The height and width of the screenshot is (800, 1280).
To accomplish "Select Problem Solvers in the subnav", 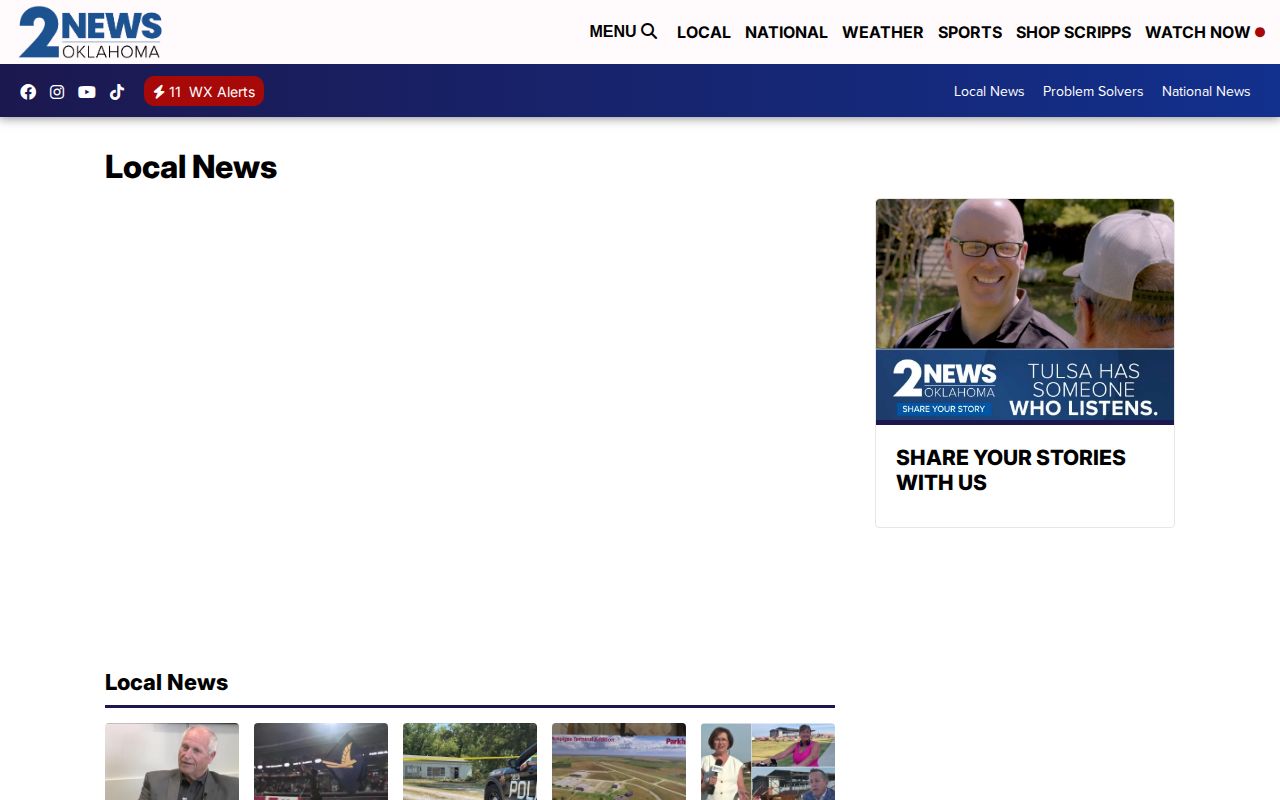I will (x=1093, y=91).
